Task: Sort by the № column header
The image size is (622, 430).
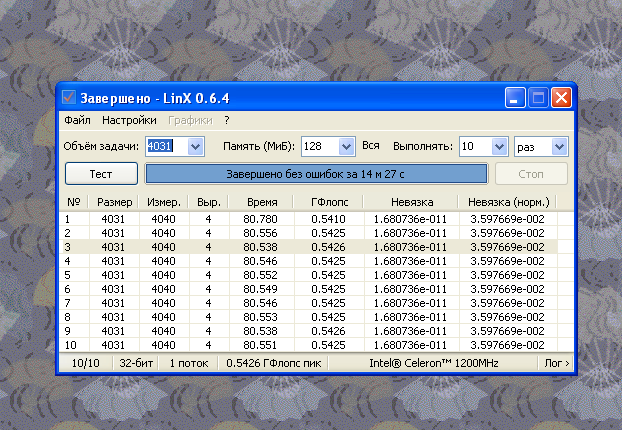Action: [74, 202]
